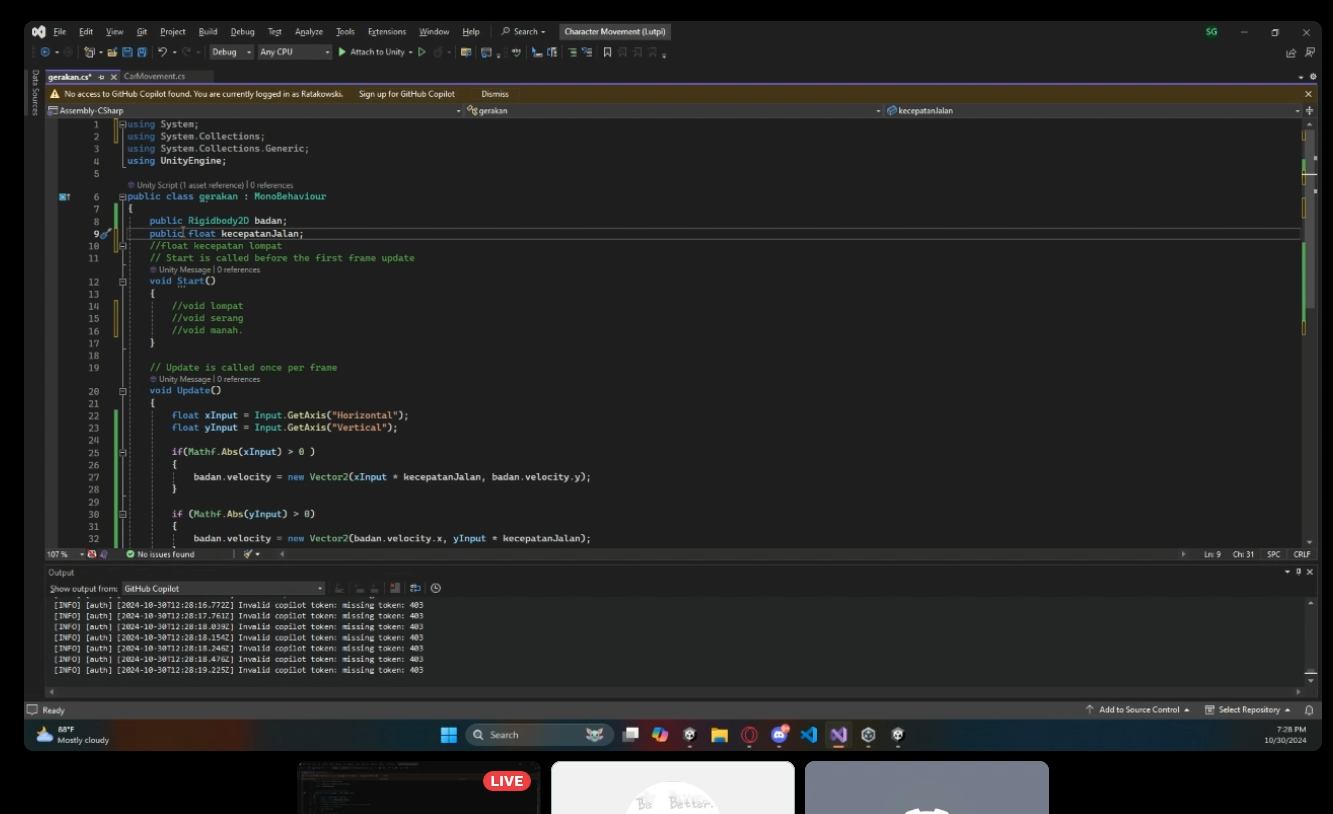Viewport: 1333px width, 814px height.
Task: Close the gerakan.cs tab
Action: click(113, 77)
